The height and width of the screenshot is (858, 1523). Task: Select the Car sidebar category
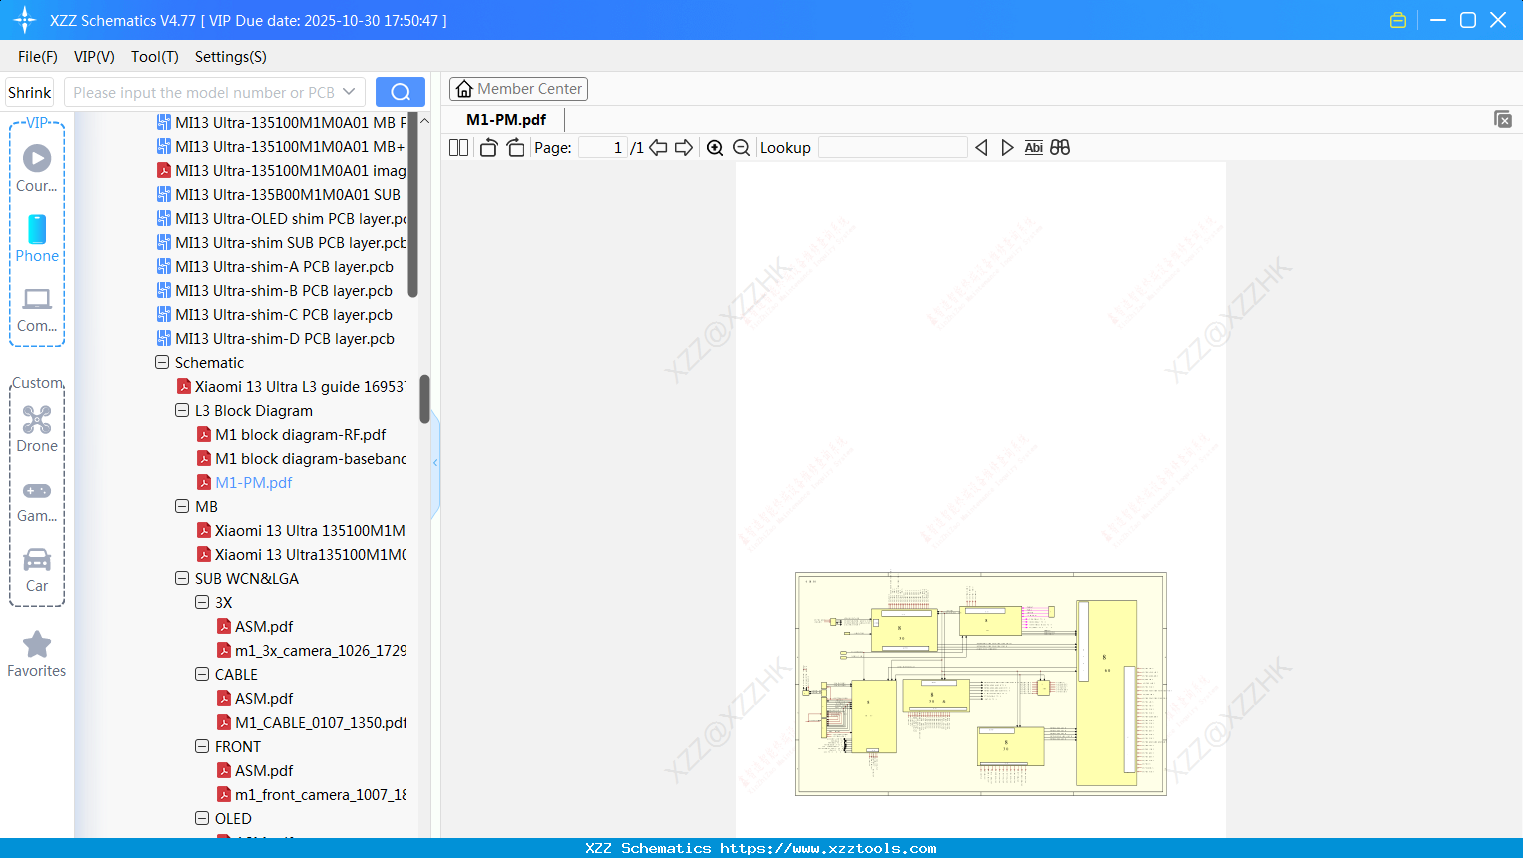37,570
